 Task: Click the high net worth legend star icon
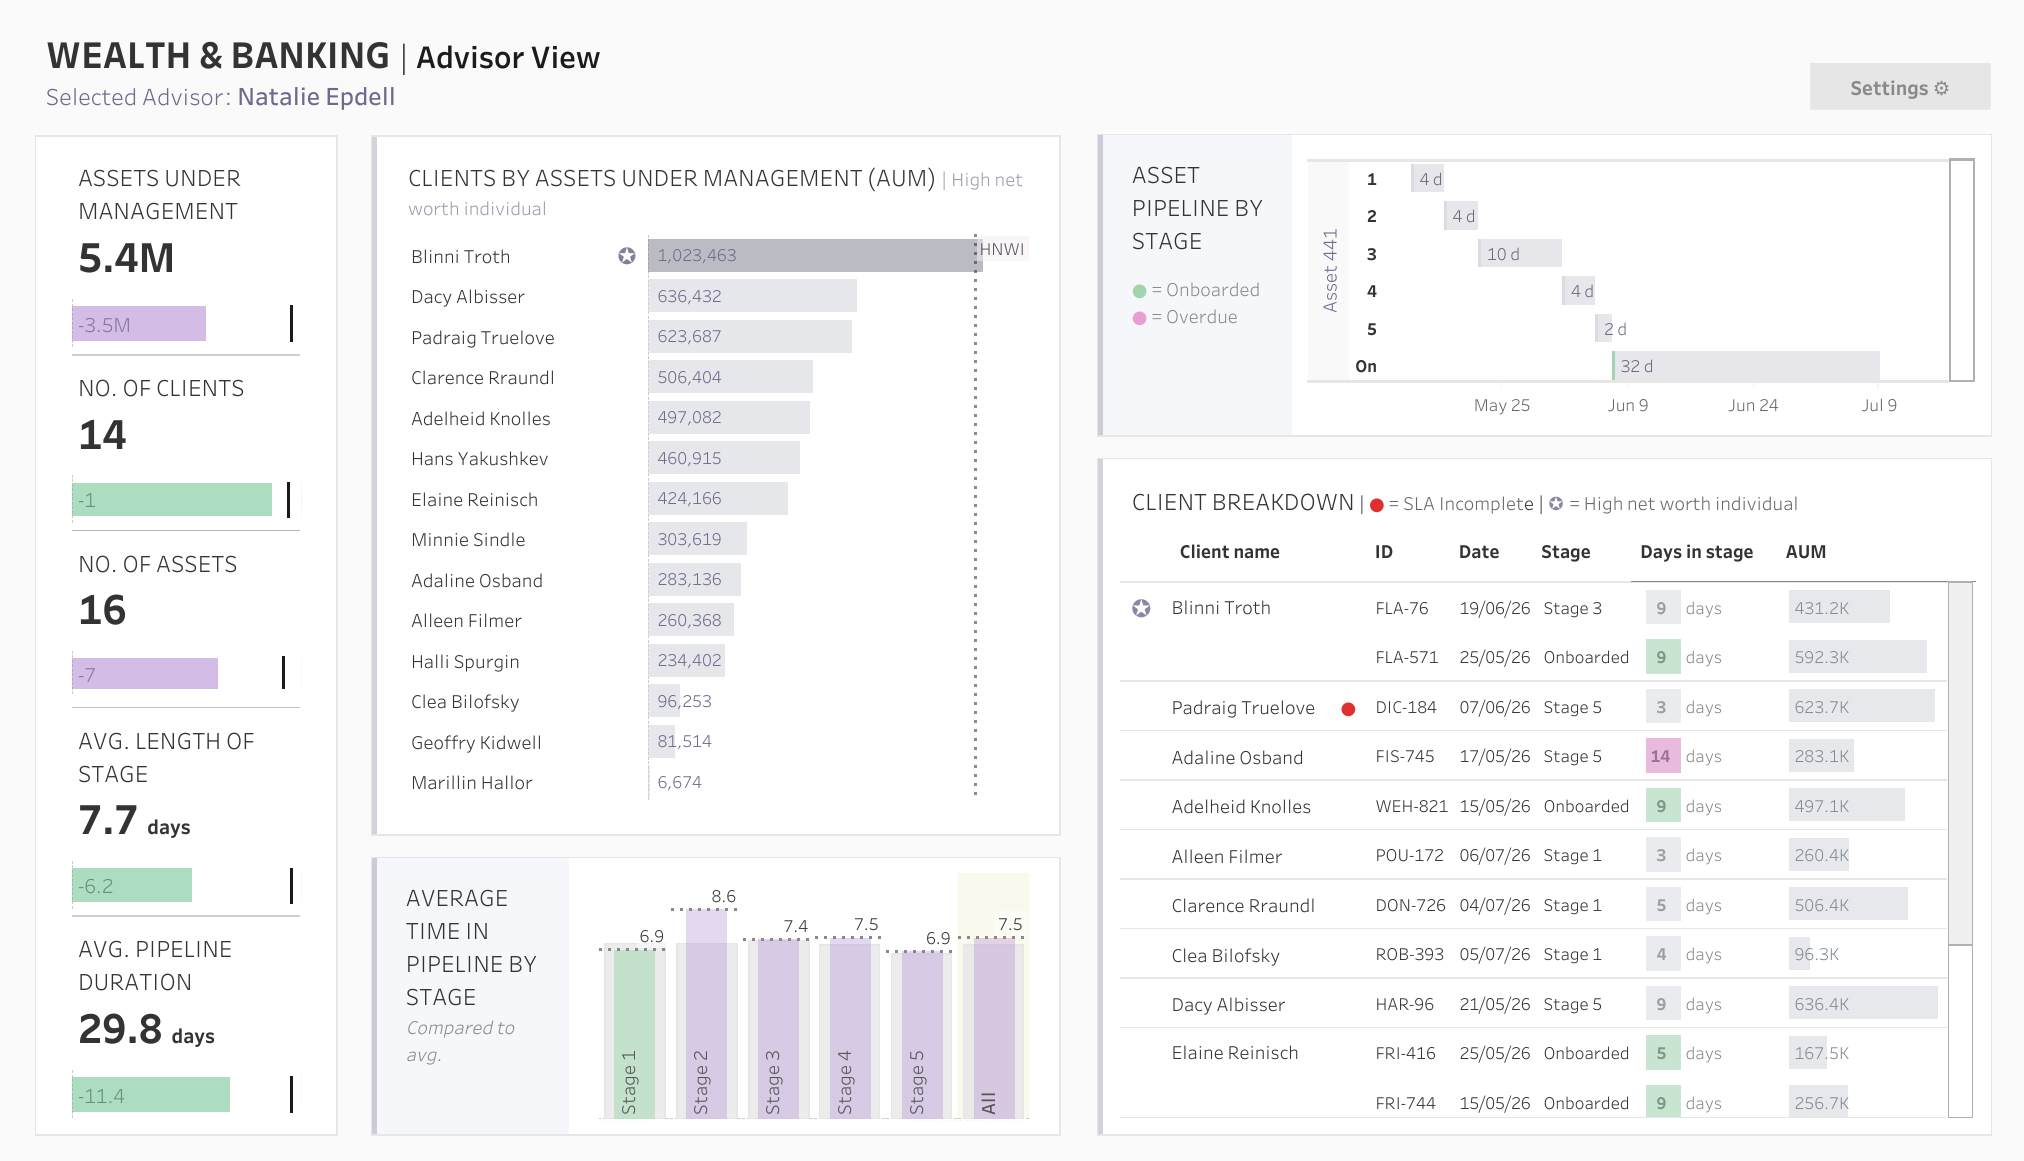click(x=1556, y=504)
